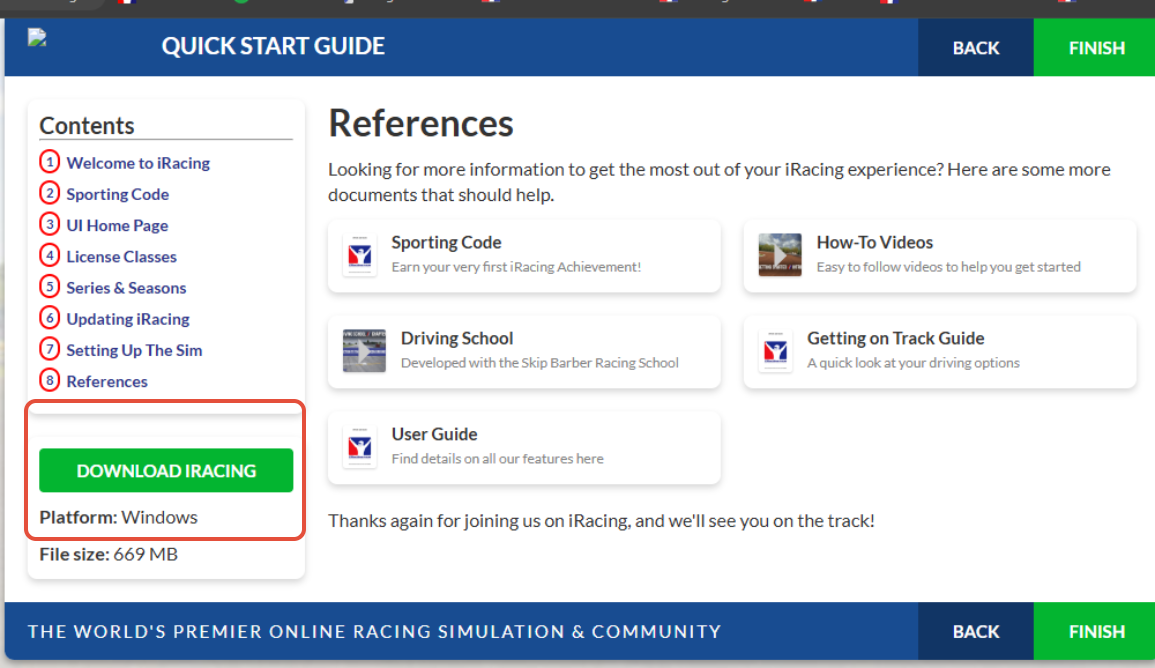
Task: Click the Back button in the bottom footer
Action: (975, 631)
